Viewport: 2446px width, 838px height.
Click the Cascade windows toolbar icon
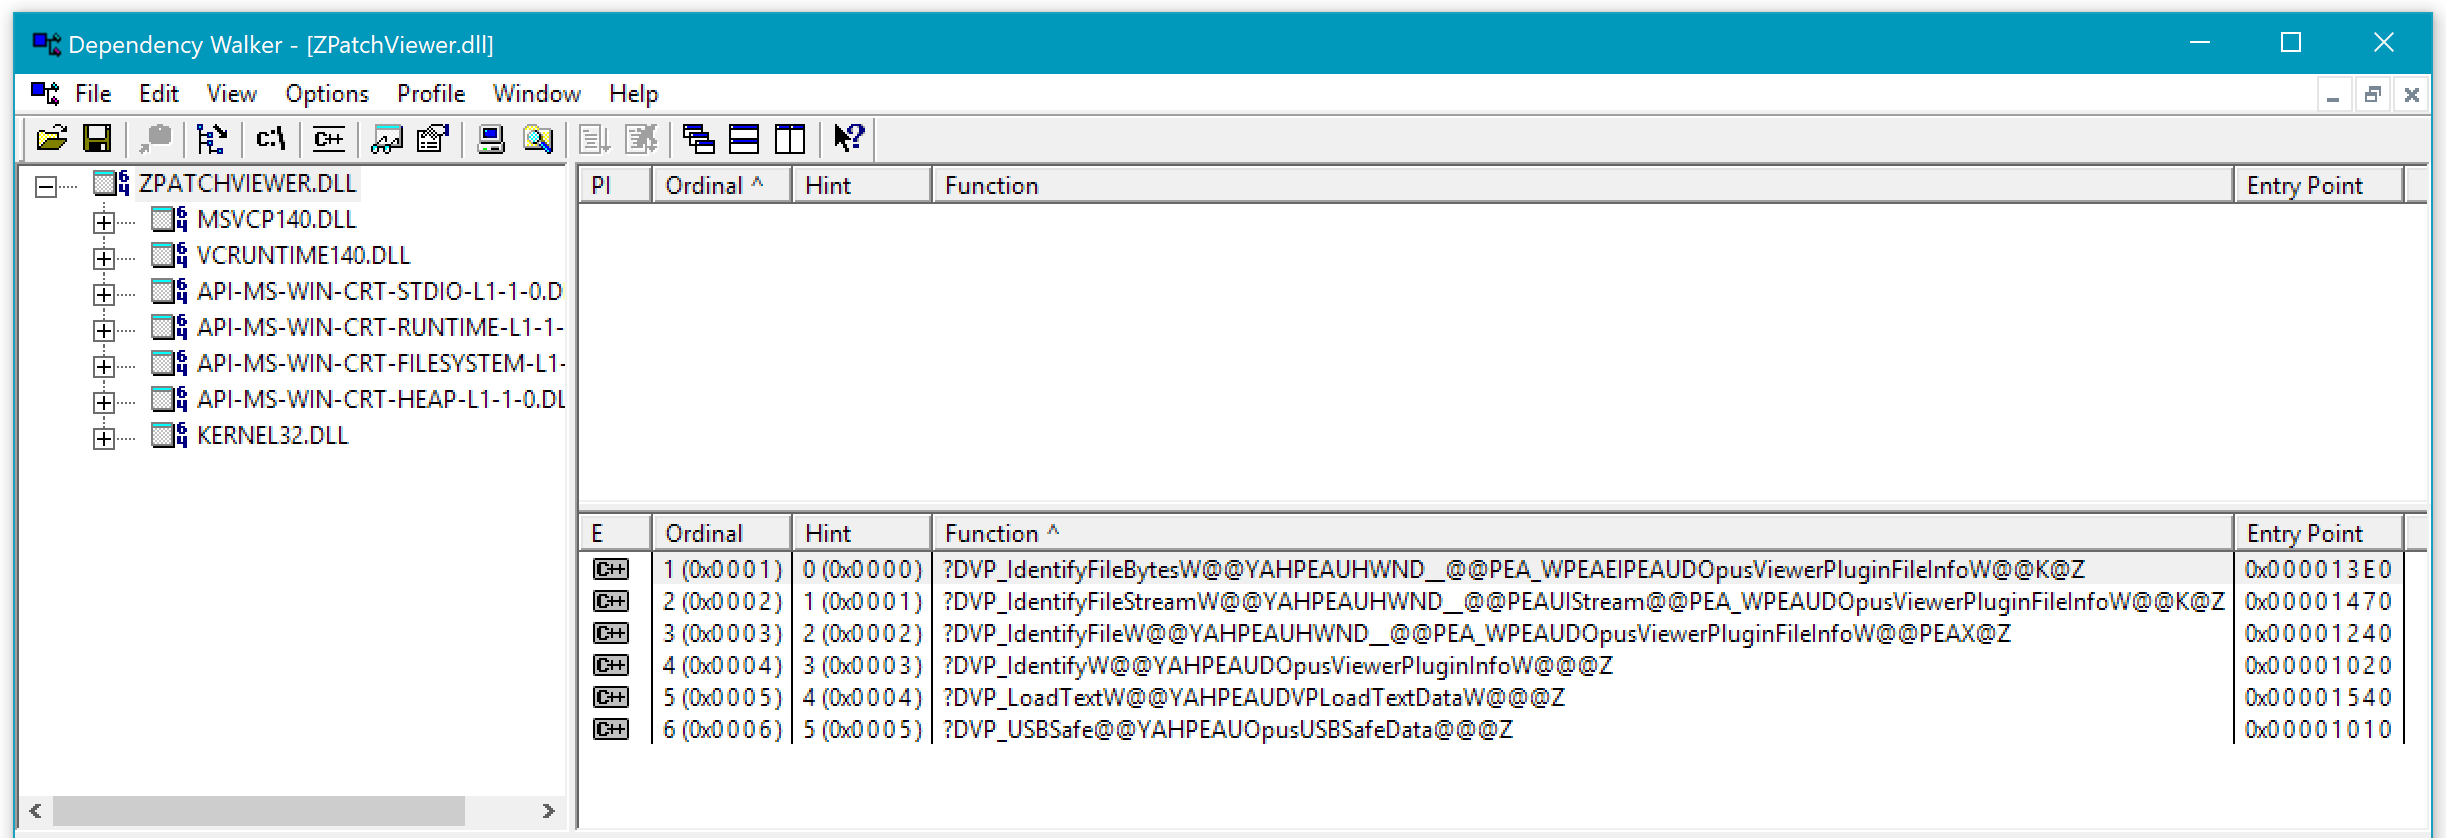[x=698, y=138]
